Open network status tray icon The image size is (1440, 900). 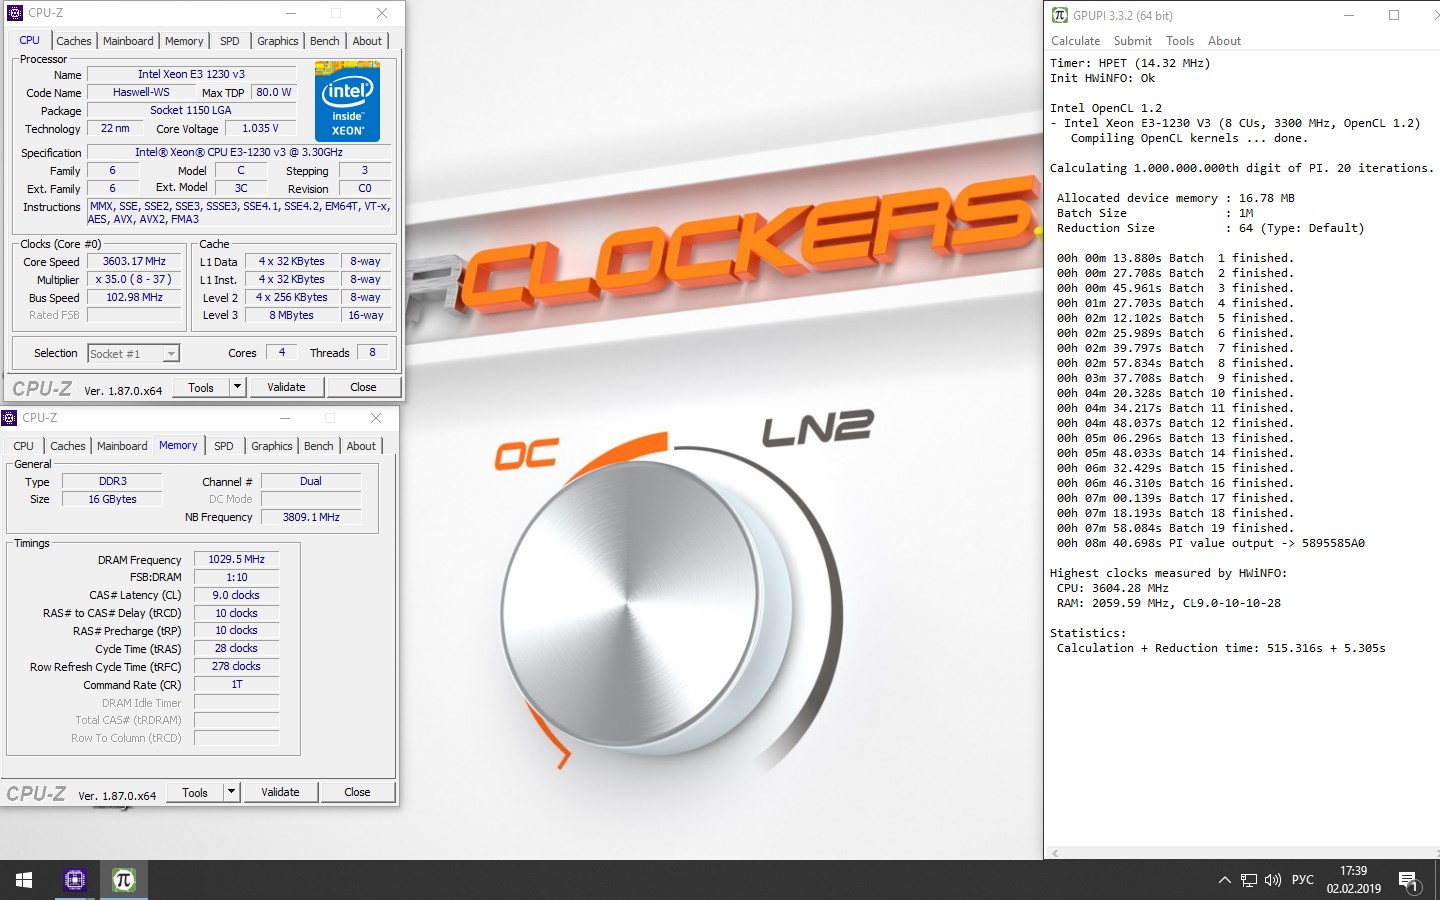[x=1249, y=881]
